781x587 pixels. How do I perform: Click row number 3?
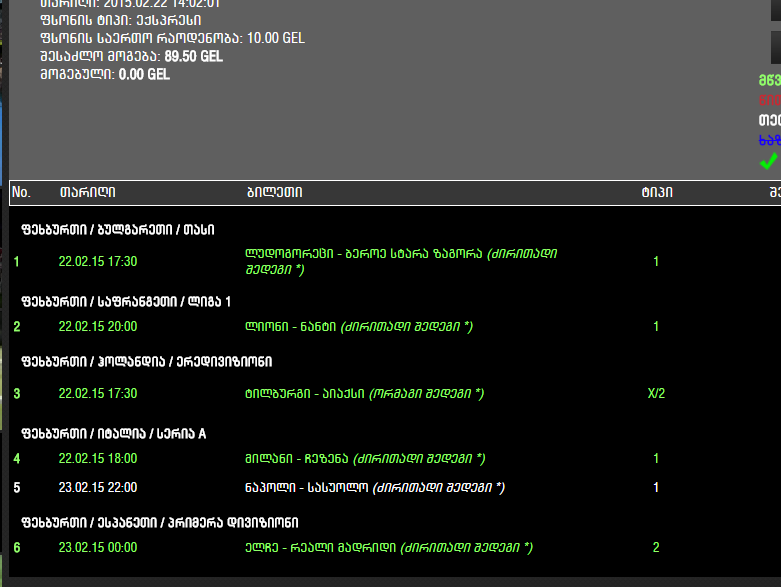coord(17,393)
